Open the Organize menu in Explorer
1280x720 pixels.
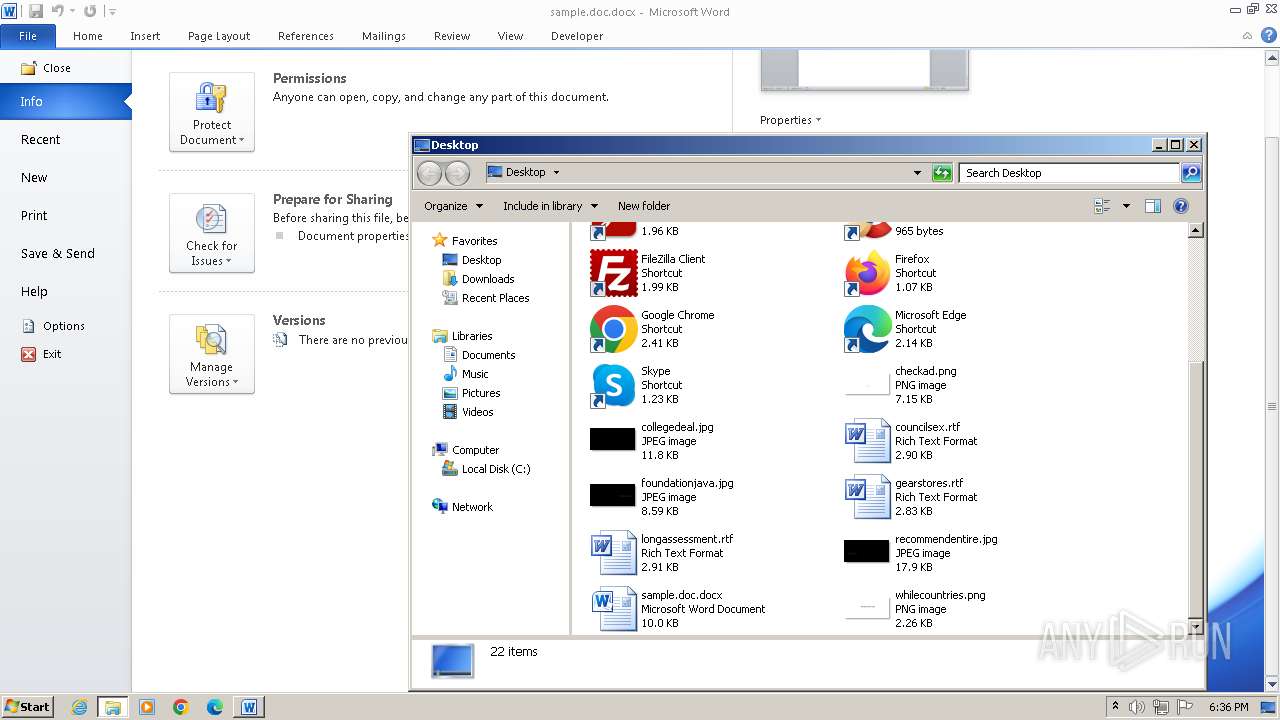click(x=453, y=206)
